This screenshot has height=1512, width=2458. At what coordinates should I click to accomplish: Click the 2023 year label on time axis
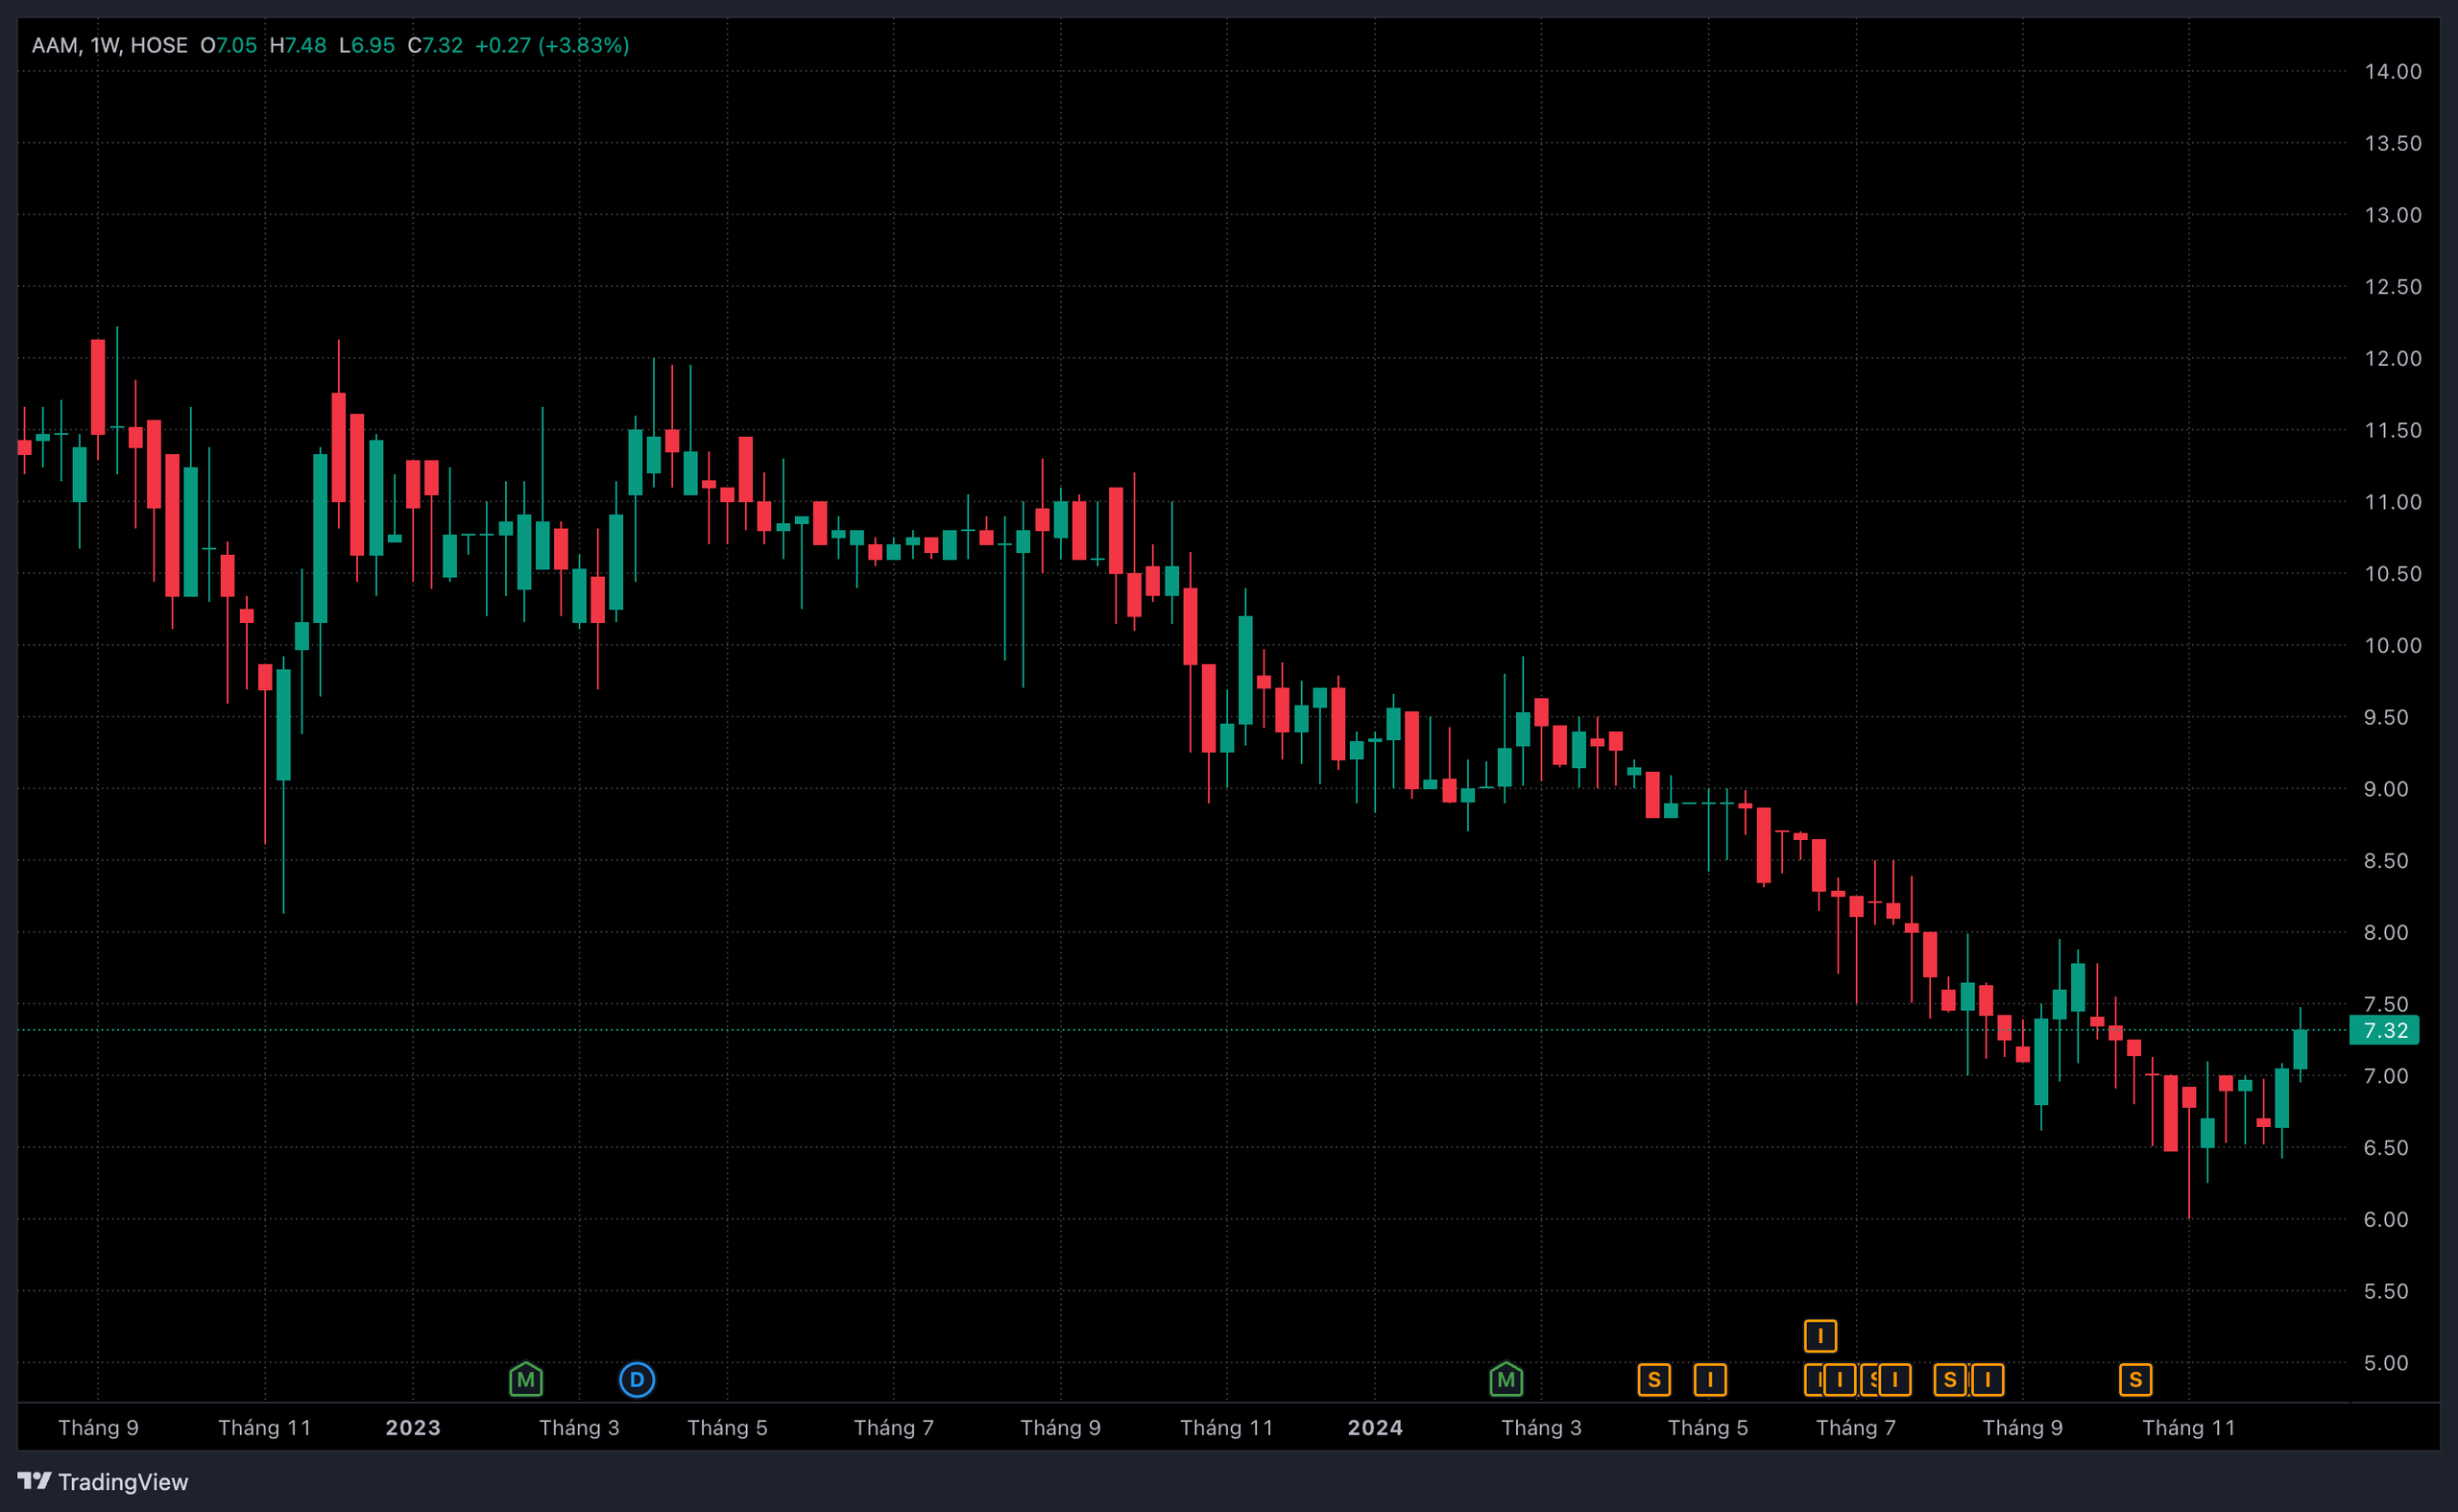[x=413, y=1427]
